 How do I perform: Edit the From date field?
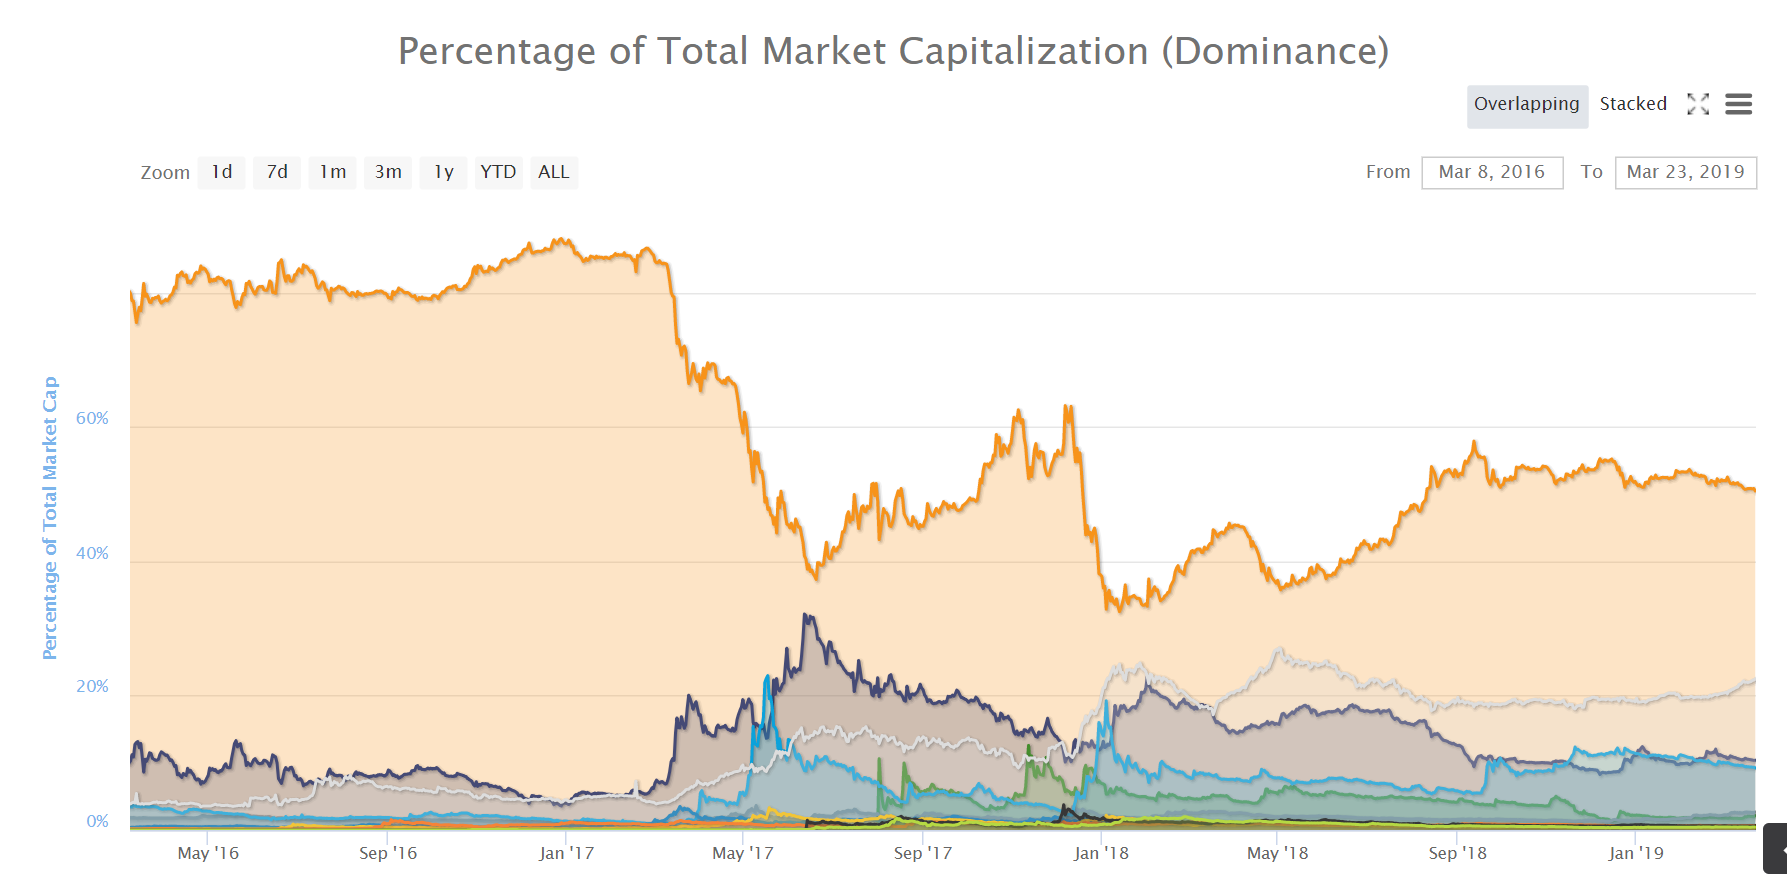[1492, 172]
